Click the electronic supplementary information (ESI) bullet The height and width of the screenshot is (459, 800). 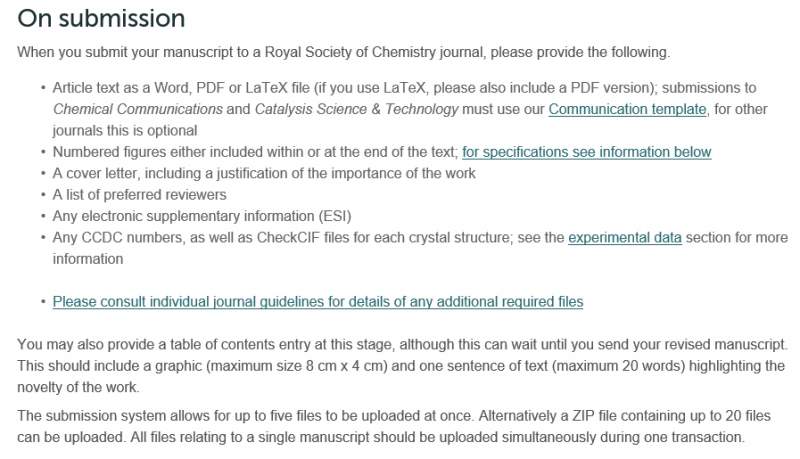202,216
